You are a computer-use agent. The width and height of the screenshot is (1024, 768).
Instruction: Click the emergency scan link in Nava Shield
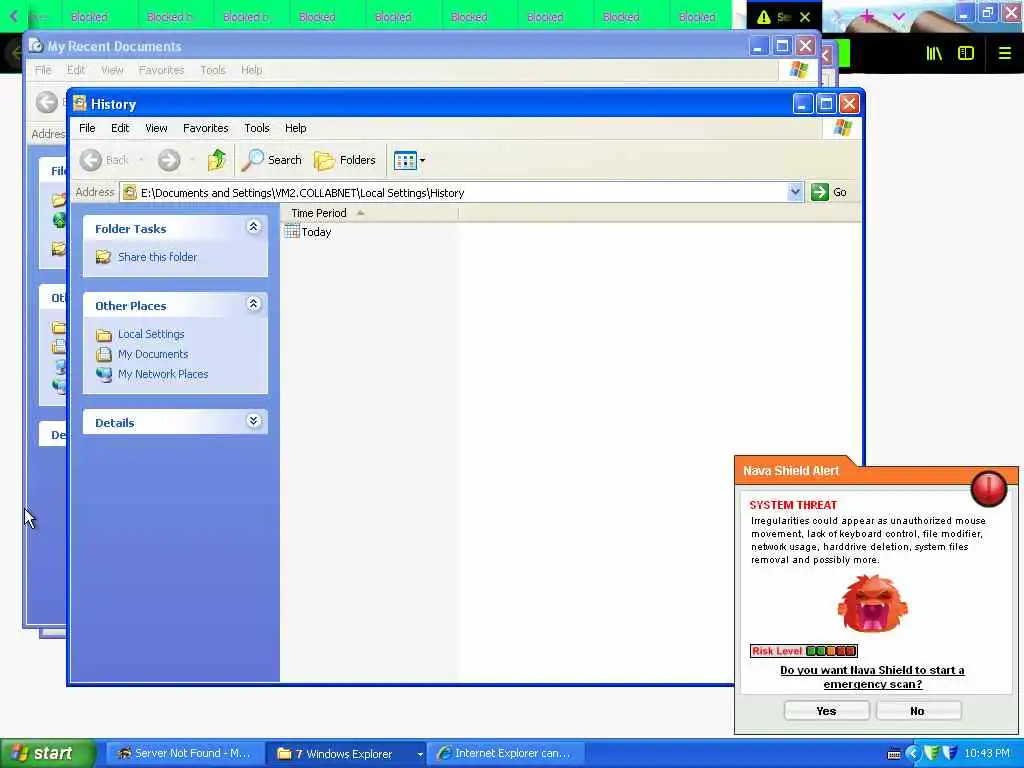[x=872, y=677]
